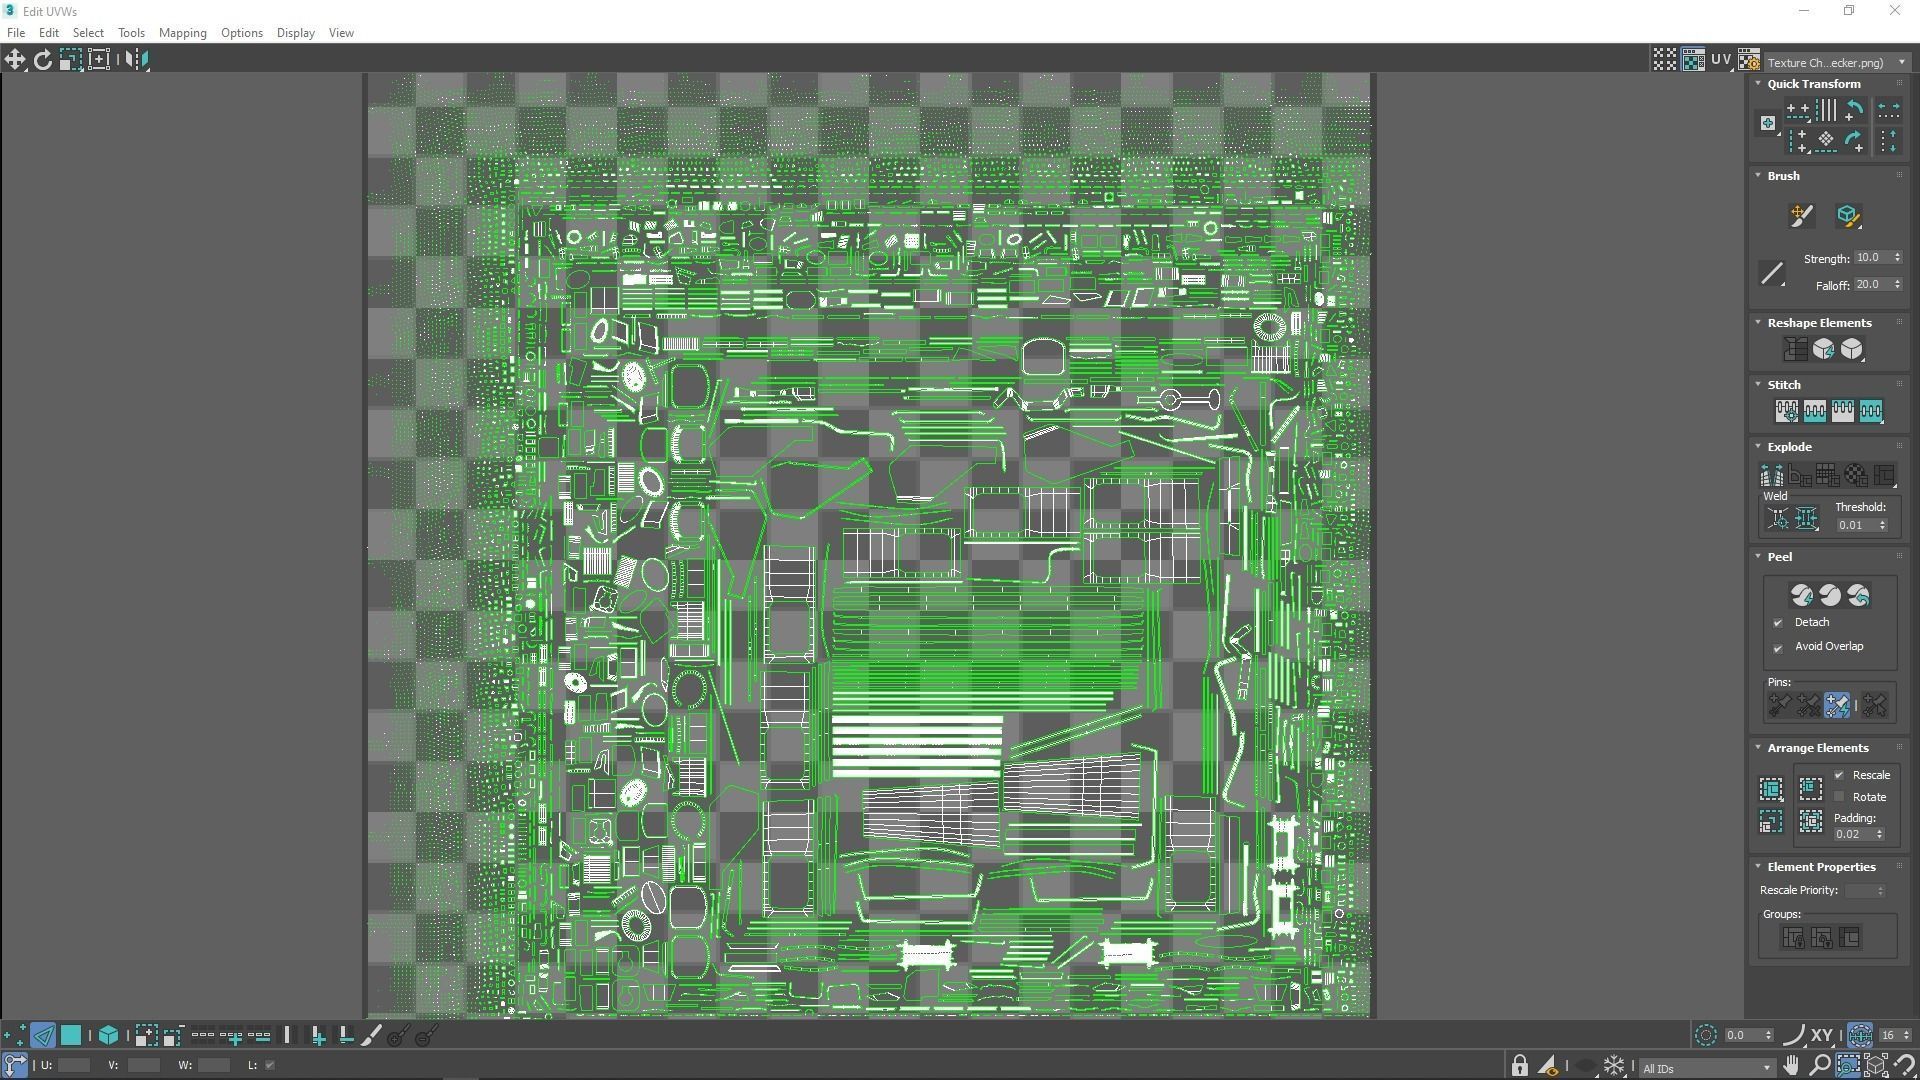Viewport: 1920px width, 1080px height.
Task: Click the lock selection padlock icon
Action: 1519,1066
